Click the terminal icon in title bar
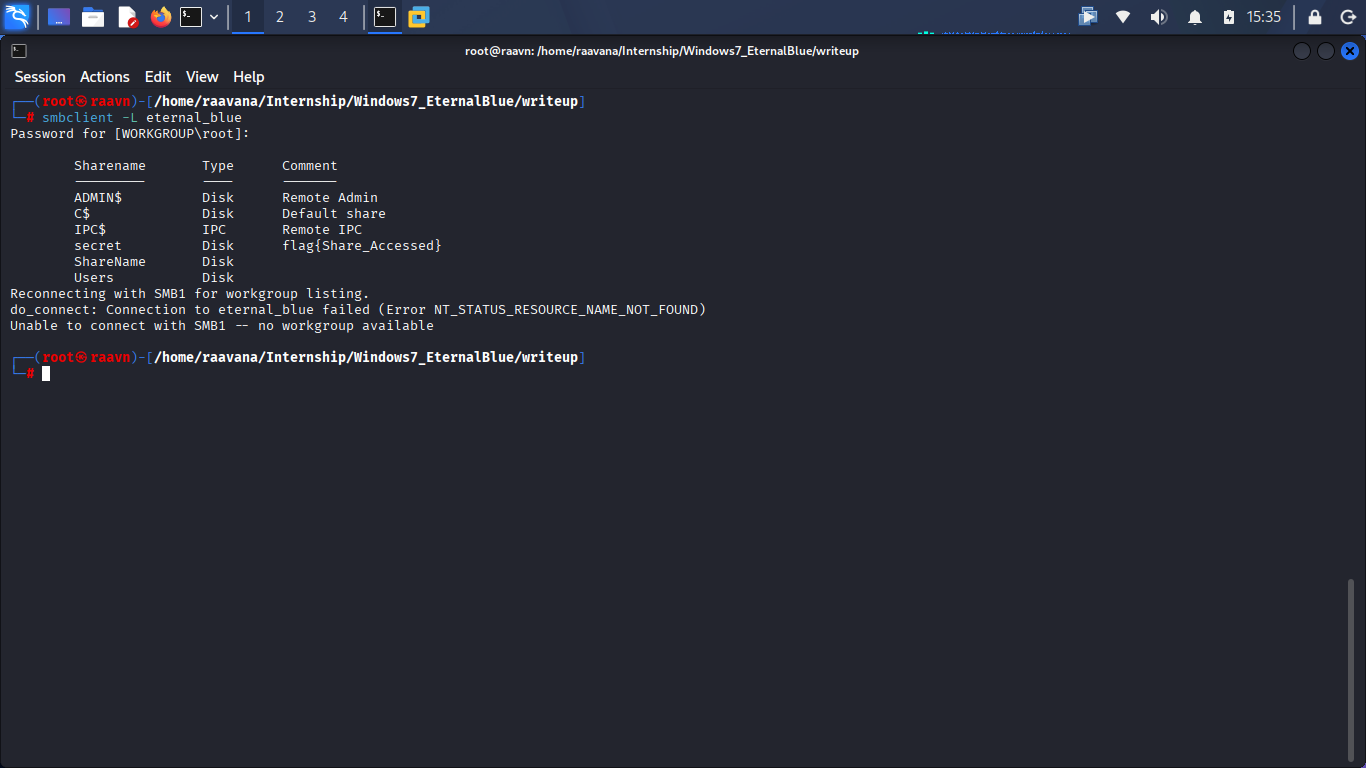Viewport: 1366px width, 768px height. 19,51
